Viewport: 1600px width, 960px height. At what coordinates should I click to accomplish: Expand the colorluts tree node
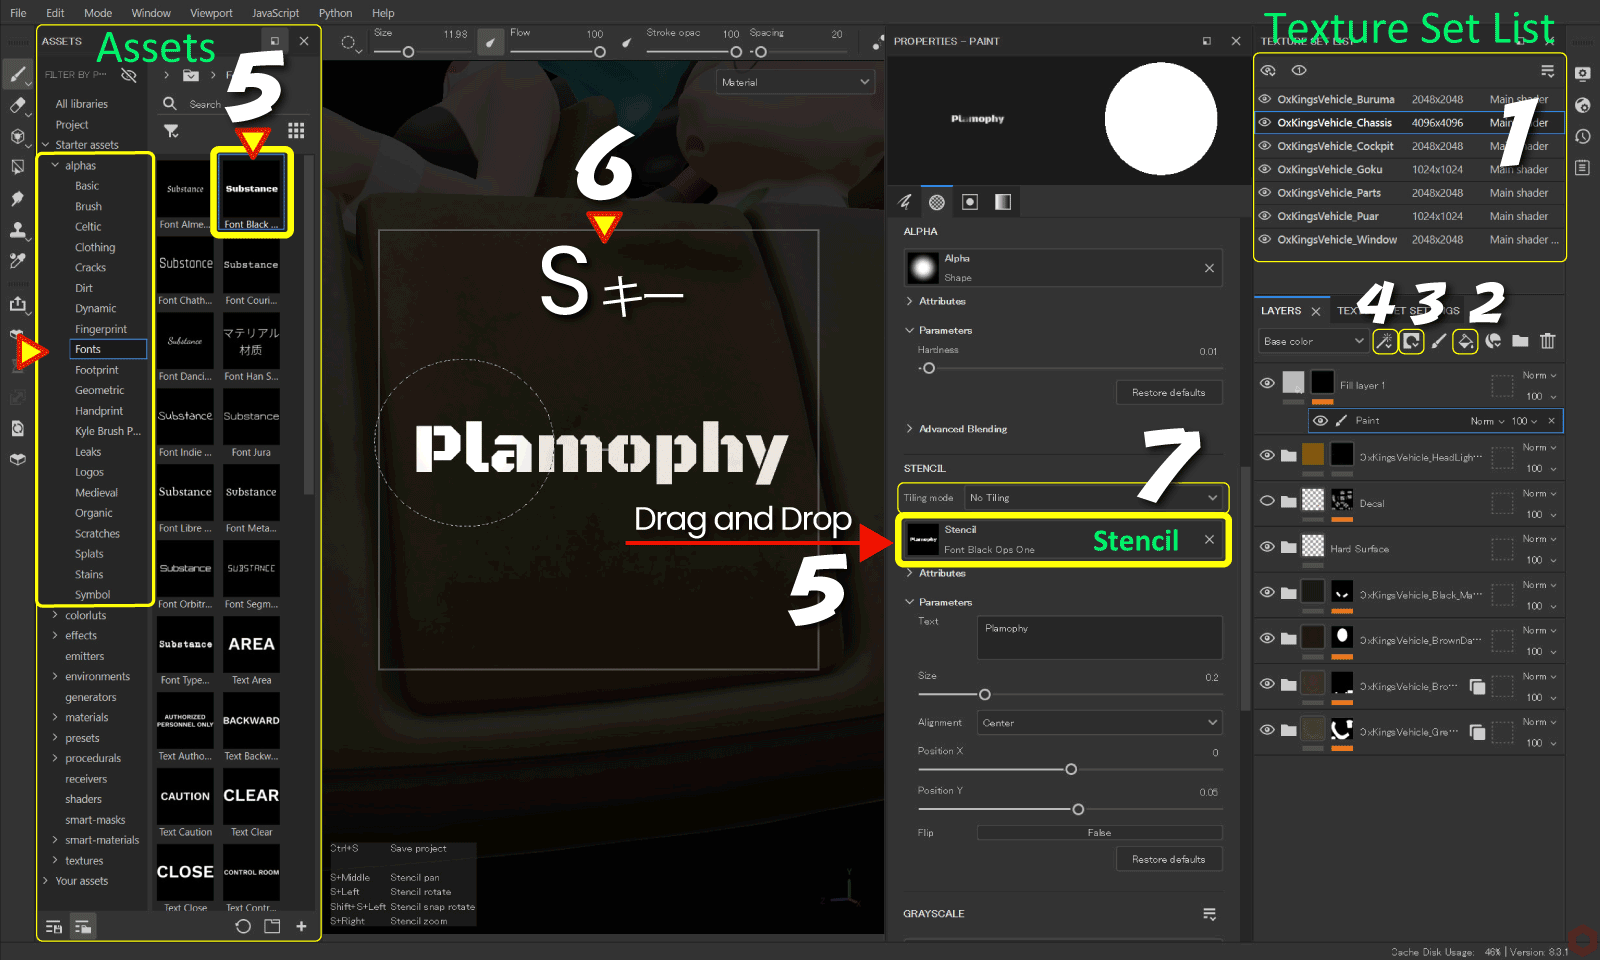(55, 615)
